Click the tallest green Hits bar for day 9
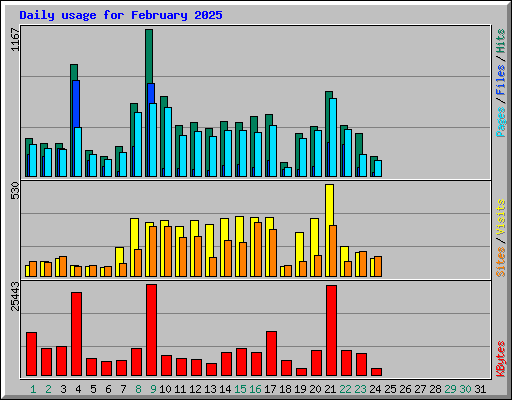Image resolution: width=512 pixels, height=400 pixels. (149, 56)
